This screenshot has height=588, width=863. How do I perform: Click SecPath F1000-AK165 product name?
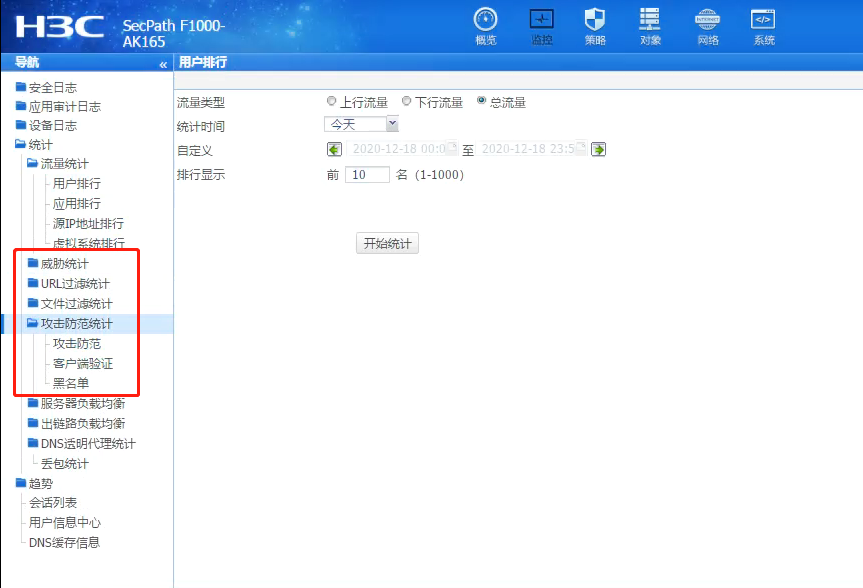[x=173, y=34]
